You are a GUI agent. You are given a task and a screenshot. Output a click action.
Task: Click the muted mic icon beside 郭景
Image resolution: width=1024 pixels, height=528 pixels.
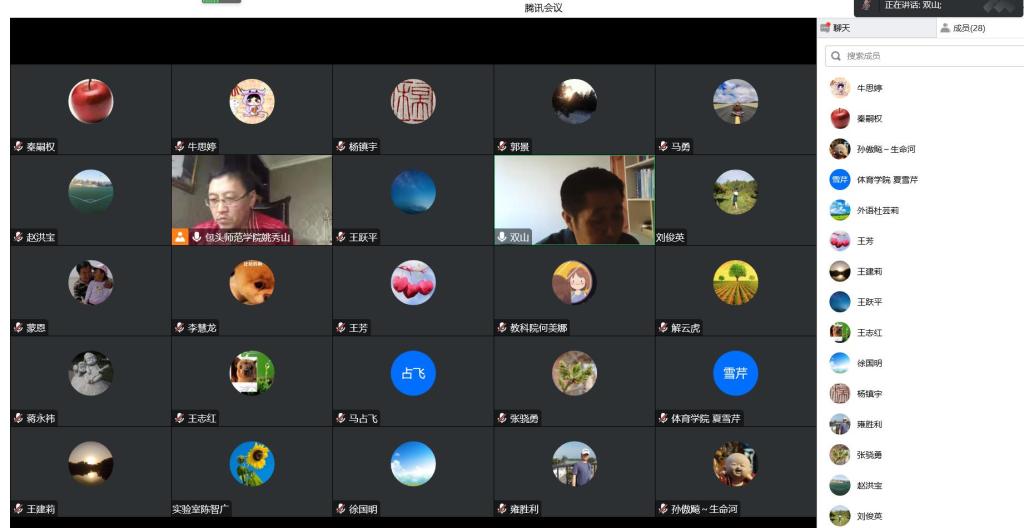click(502, 147)
